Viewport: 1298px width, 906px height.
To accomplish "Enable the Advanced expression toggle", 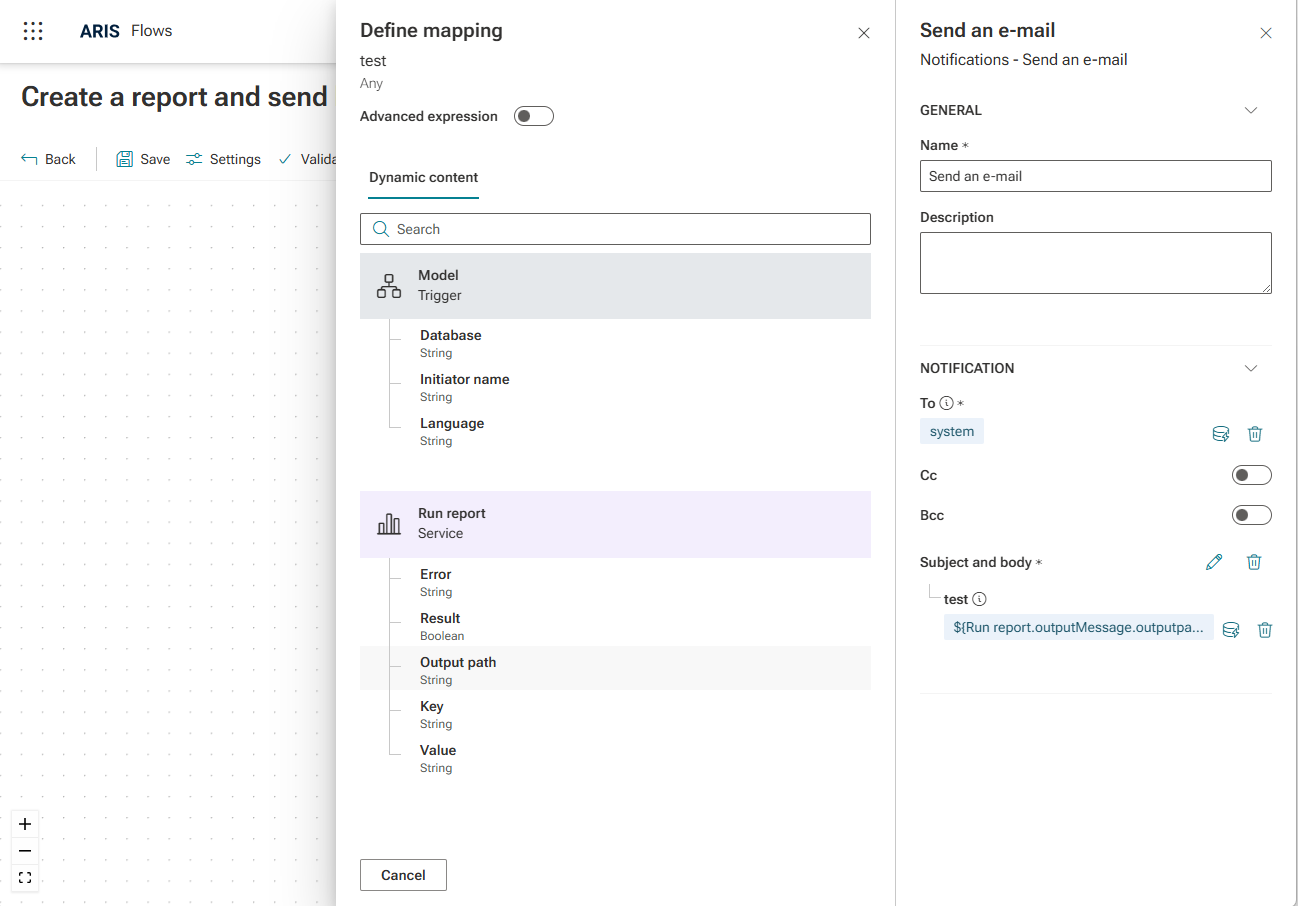I will (x=533, y=116).
